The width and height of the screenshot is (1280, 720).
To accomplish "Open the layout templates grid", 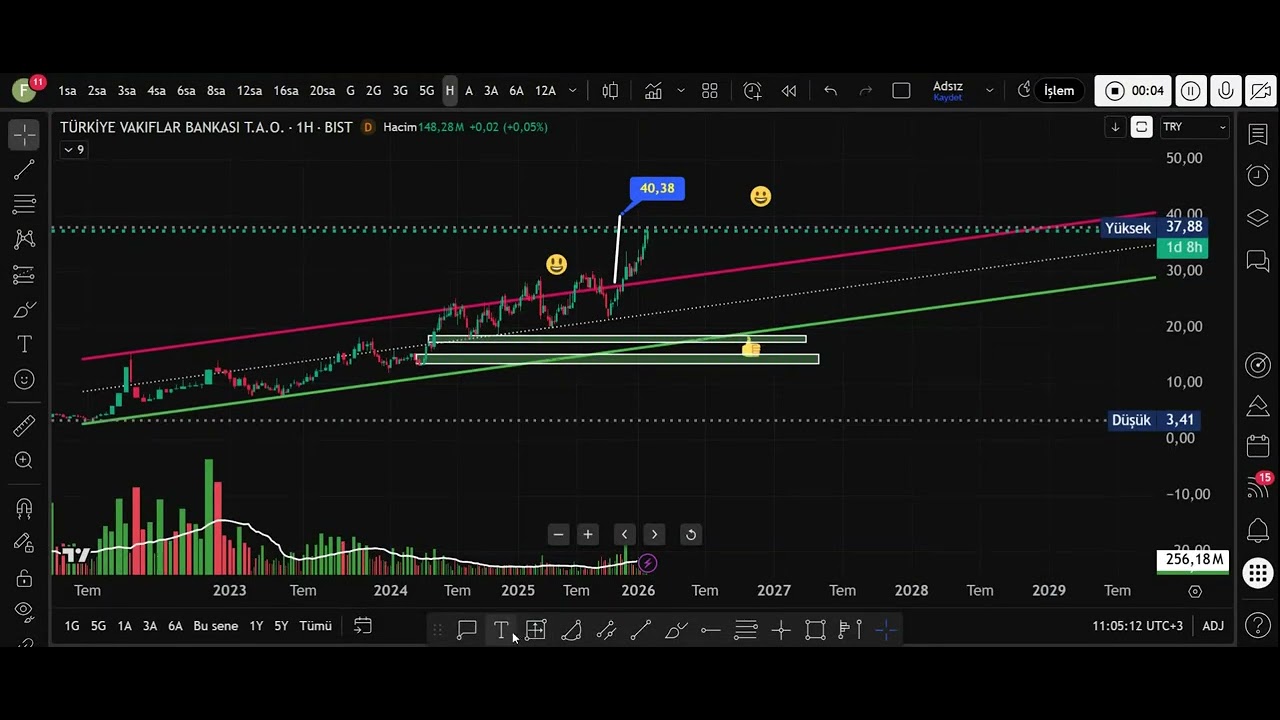I will point(710,91).
